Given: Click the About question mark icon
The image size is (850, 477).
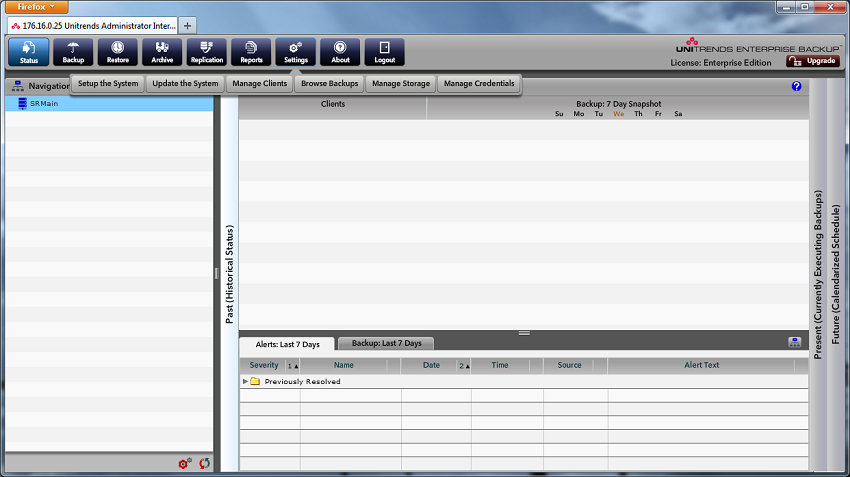Looking at the screenshot, I should [x=340, y=52].
